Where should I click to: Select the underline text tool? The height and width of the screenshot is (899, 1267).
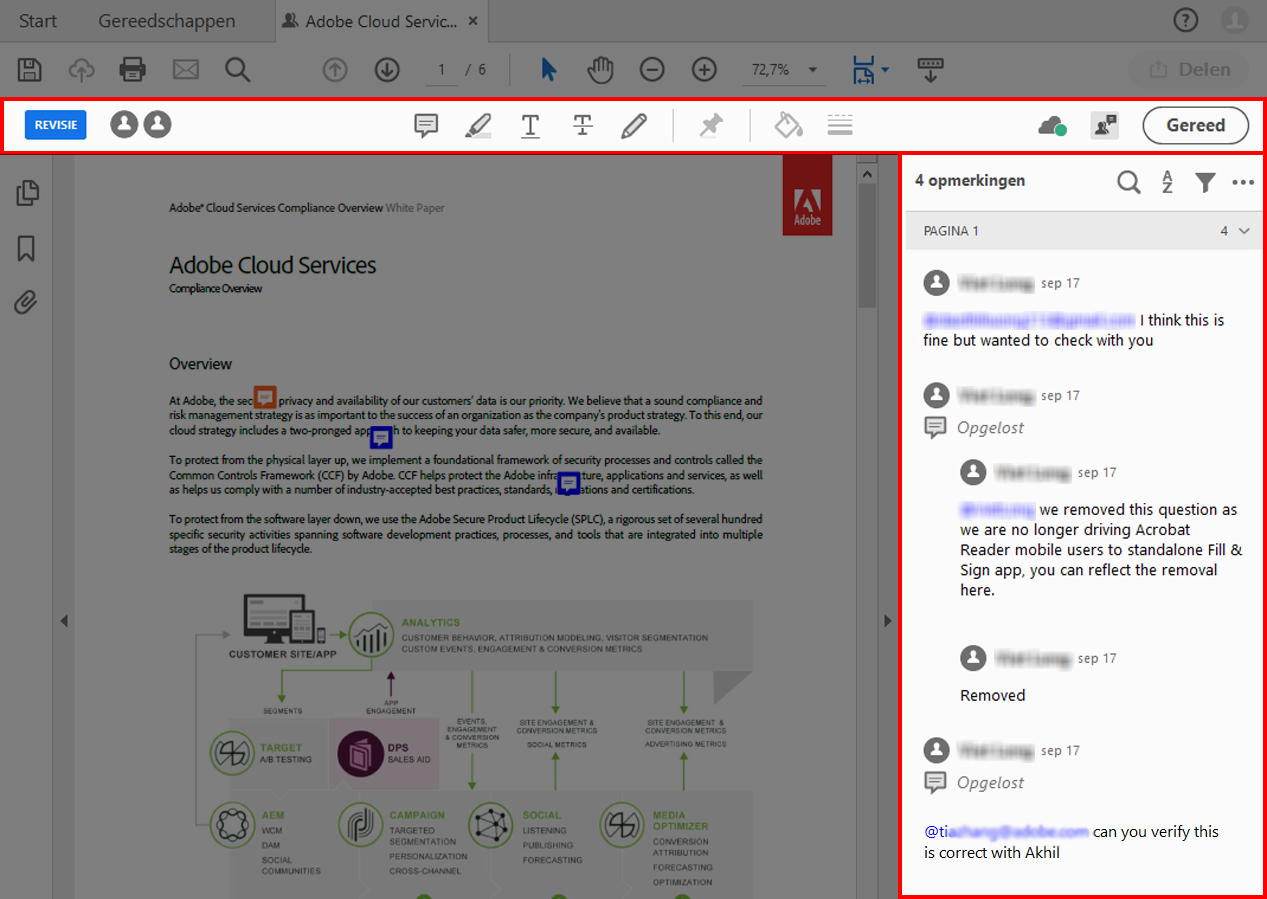pyautogui.click(x=530, y=125)
